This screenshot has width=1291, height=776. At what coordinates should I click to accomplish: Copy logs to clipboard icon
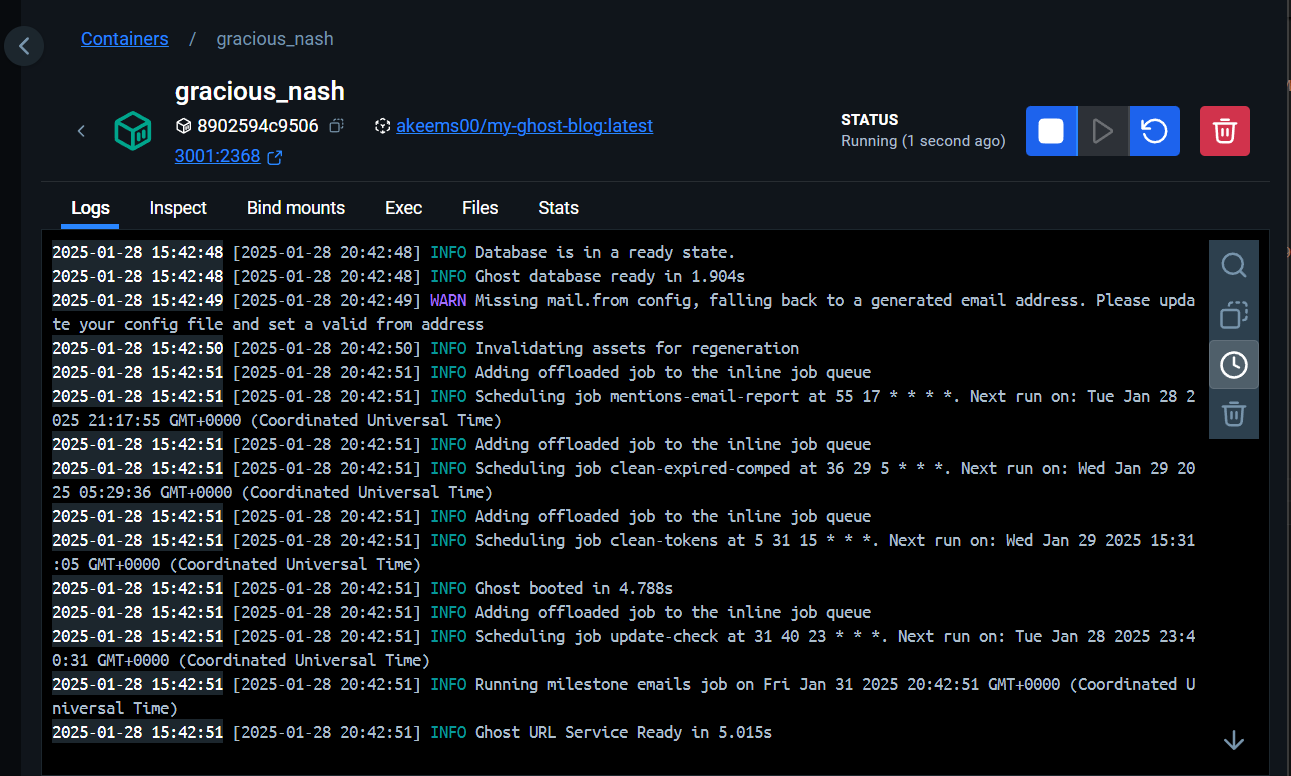tap(1234, 315)
